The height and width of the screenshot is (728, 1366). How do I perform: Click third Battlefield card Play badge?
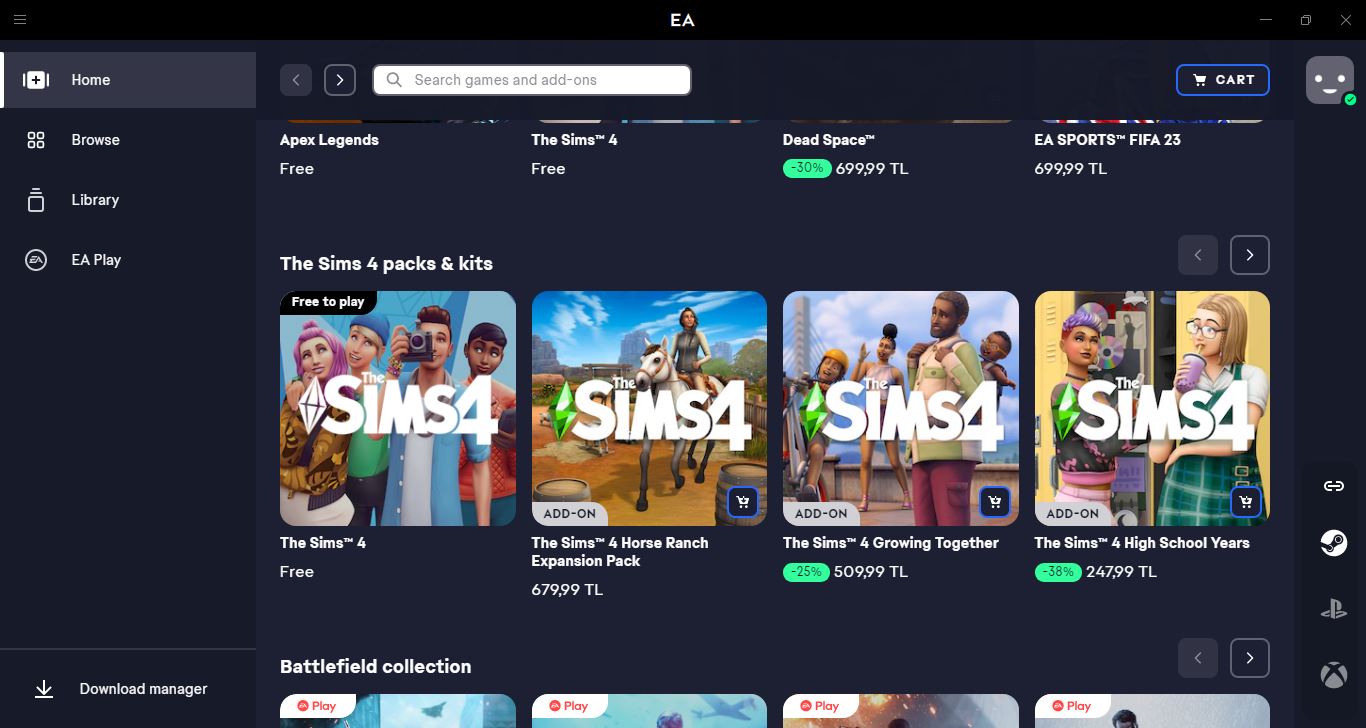pyautogui.click(x=820, y=706)
